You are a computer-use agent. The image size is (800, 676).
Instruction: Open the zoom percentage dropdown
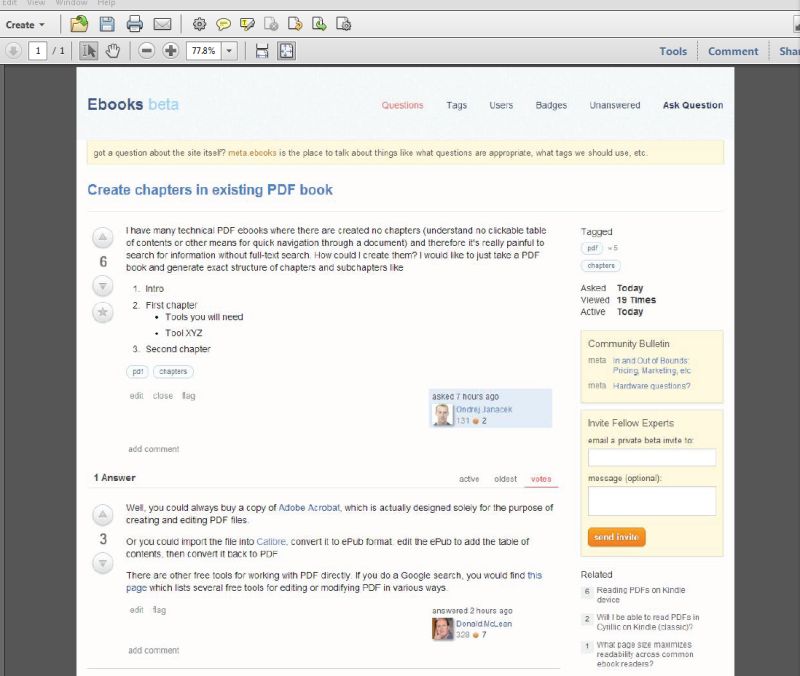coord(229,51)
